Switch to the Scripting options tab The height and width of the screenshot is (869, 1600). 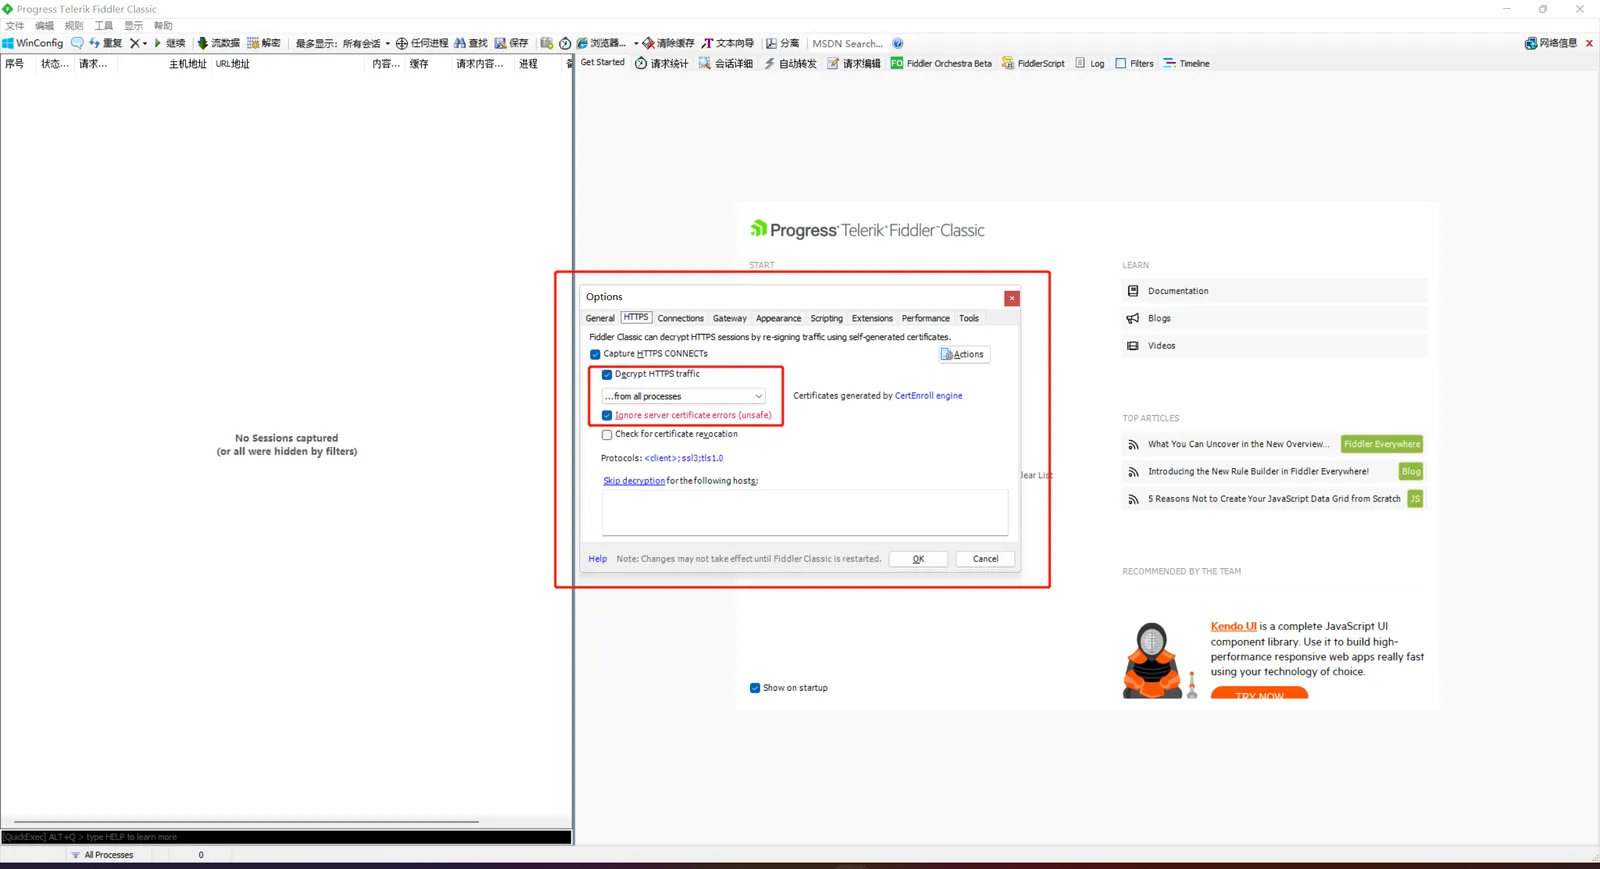pyautogui.click(x=826, y=318)
